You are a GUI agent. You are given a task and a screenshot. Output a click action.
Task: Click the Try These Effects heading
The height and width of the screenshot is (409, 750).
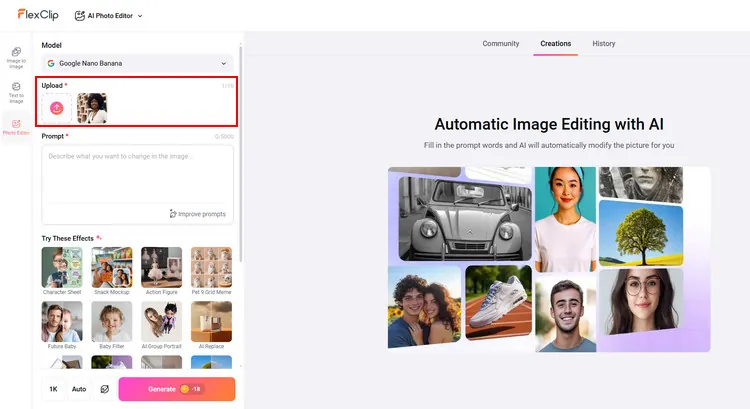[x=67, y=238]
